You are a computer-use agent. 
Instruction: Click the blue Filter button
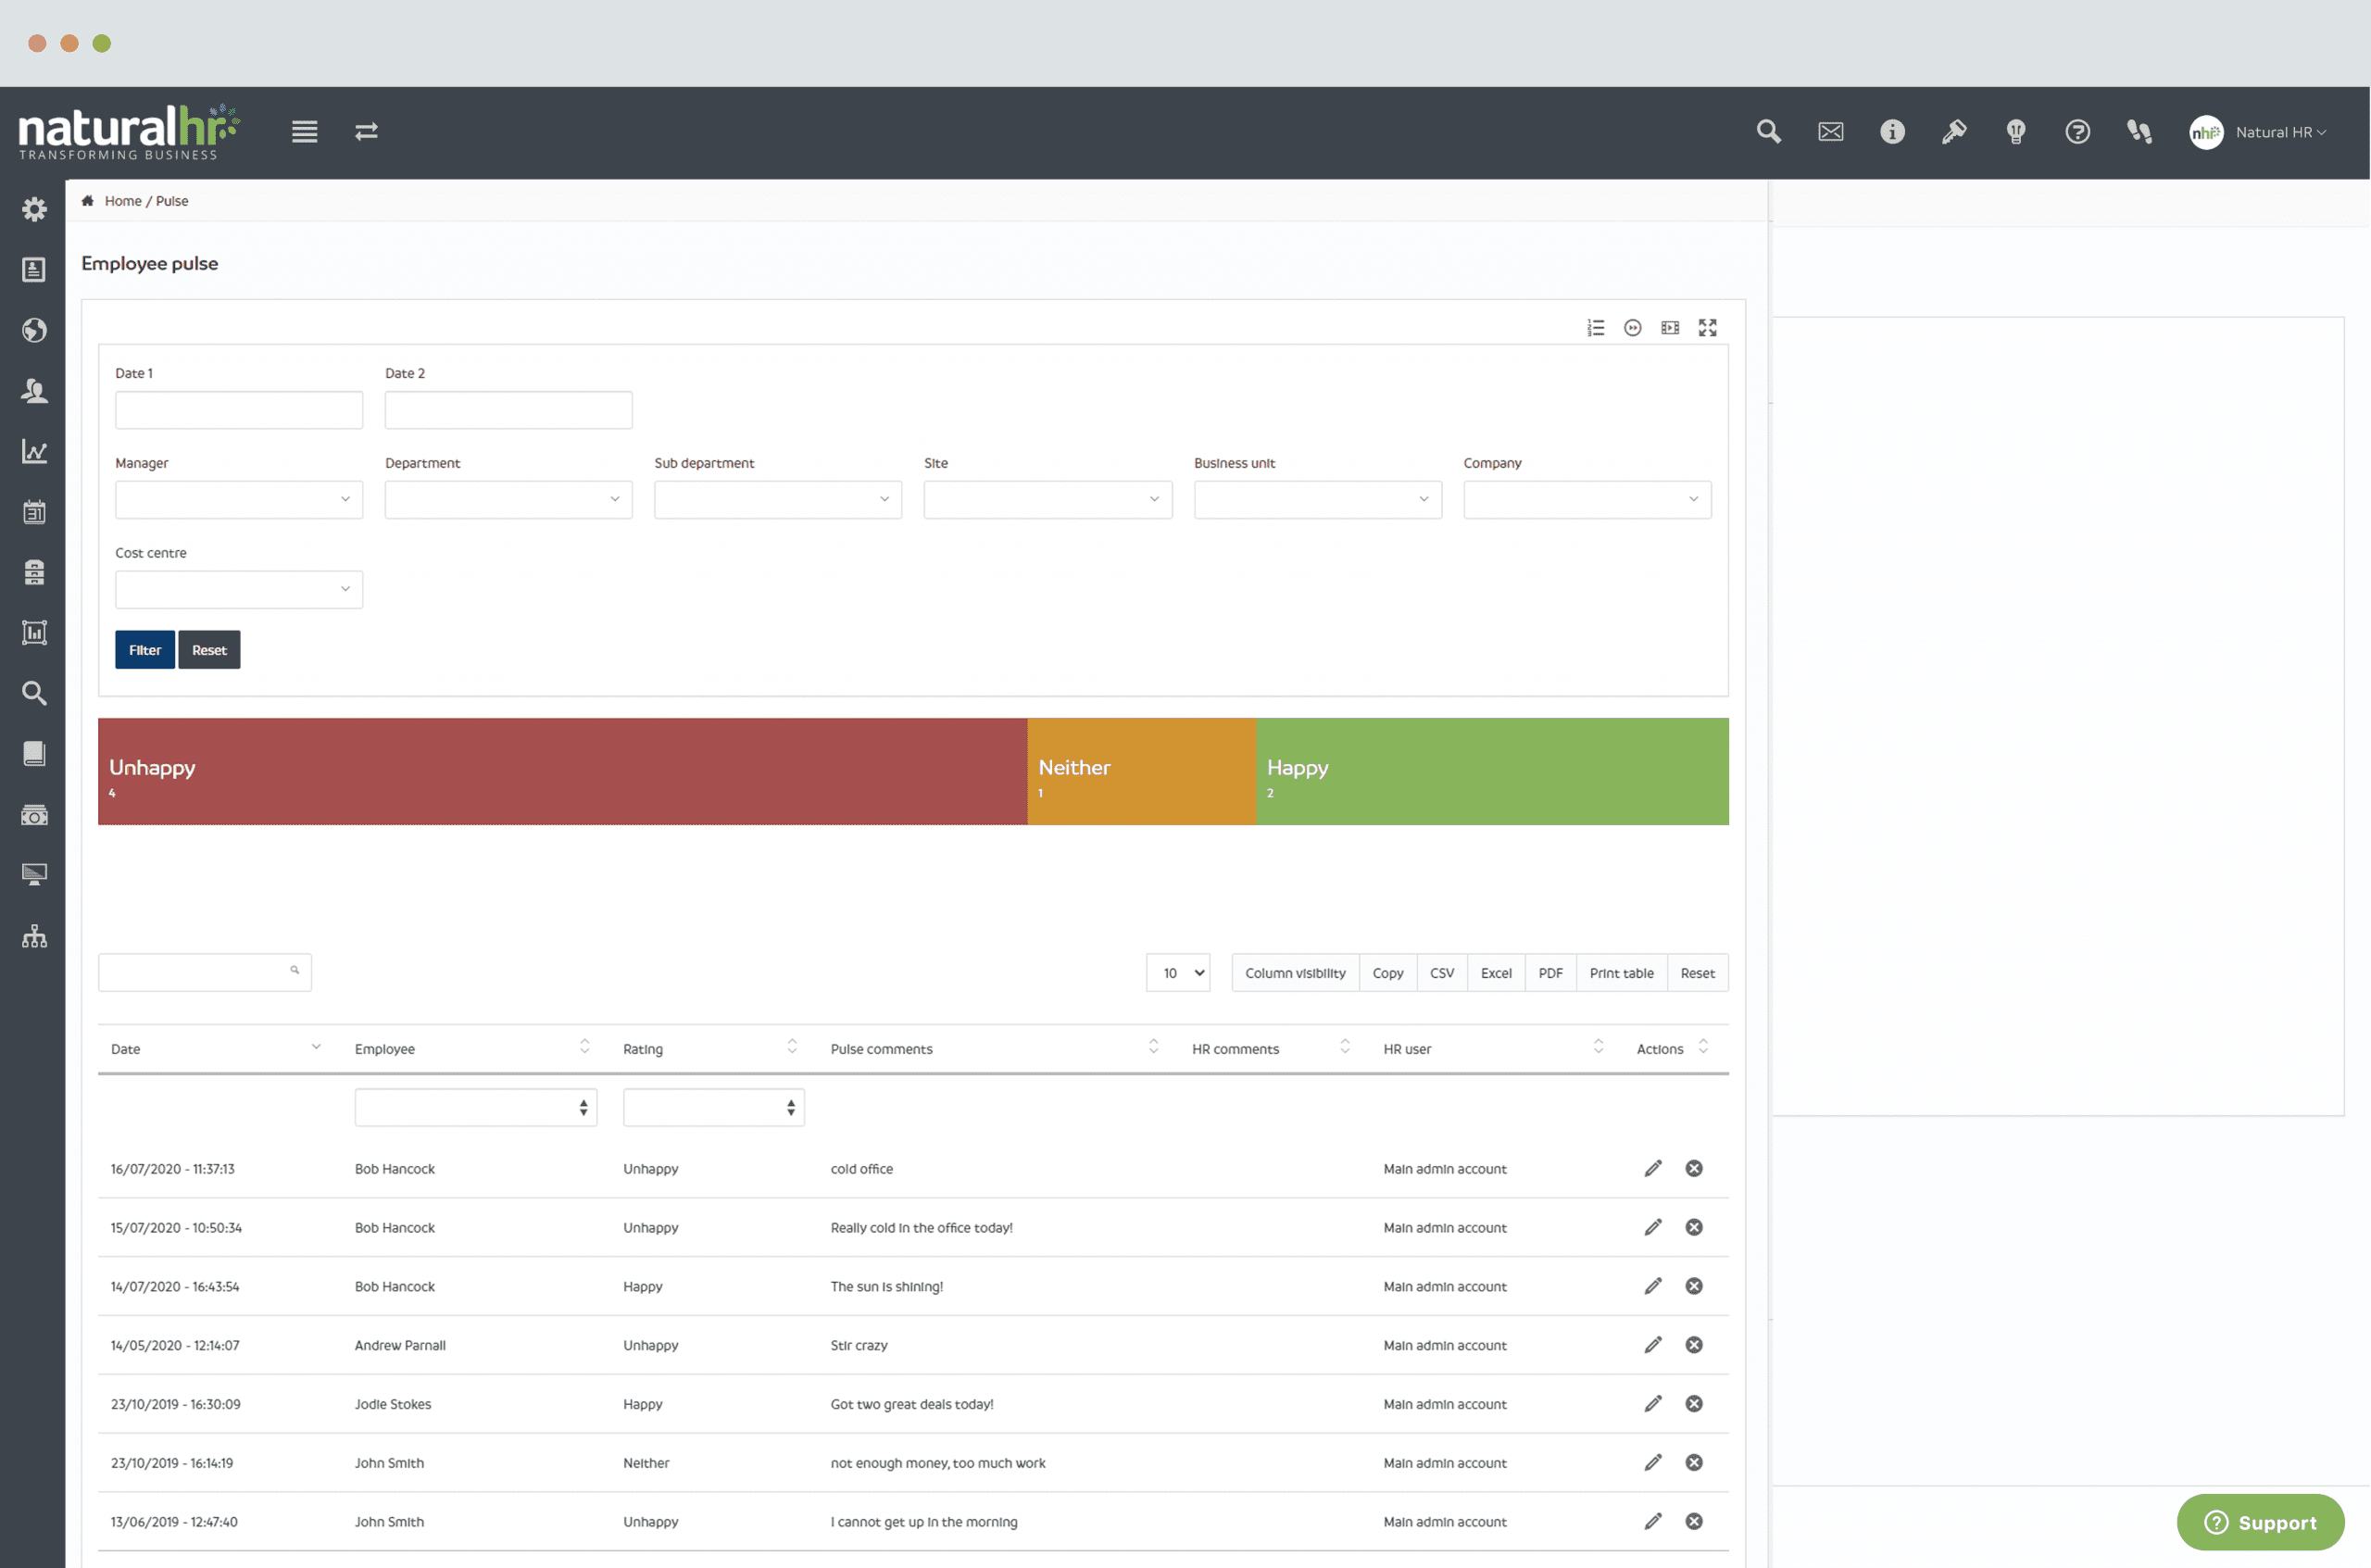click(x=145, y=650)
